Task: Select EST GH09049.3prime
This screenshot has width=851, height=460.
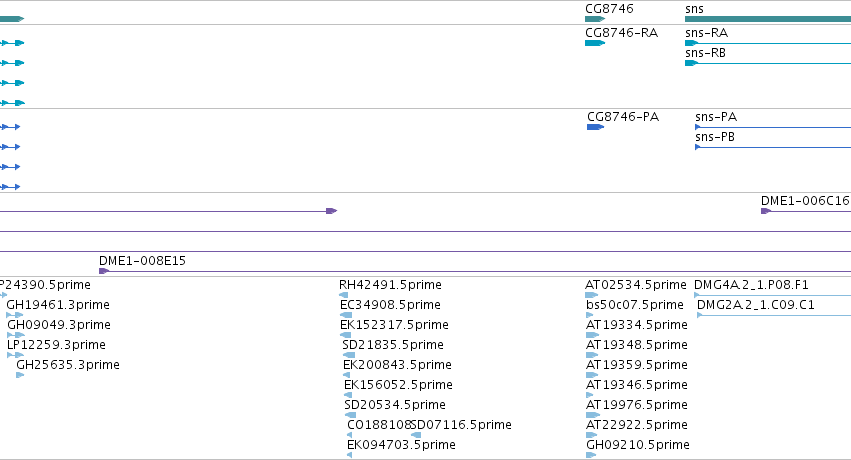Action: (59, 325)
